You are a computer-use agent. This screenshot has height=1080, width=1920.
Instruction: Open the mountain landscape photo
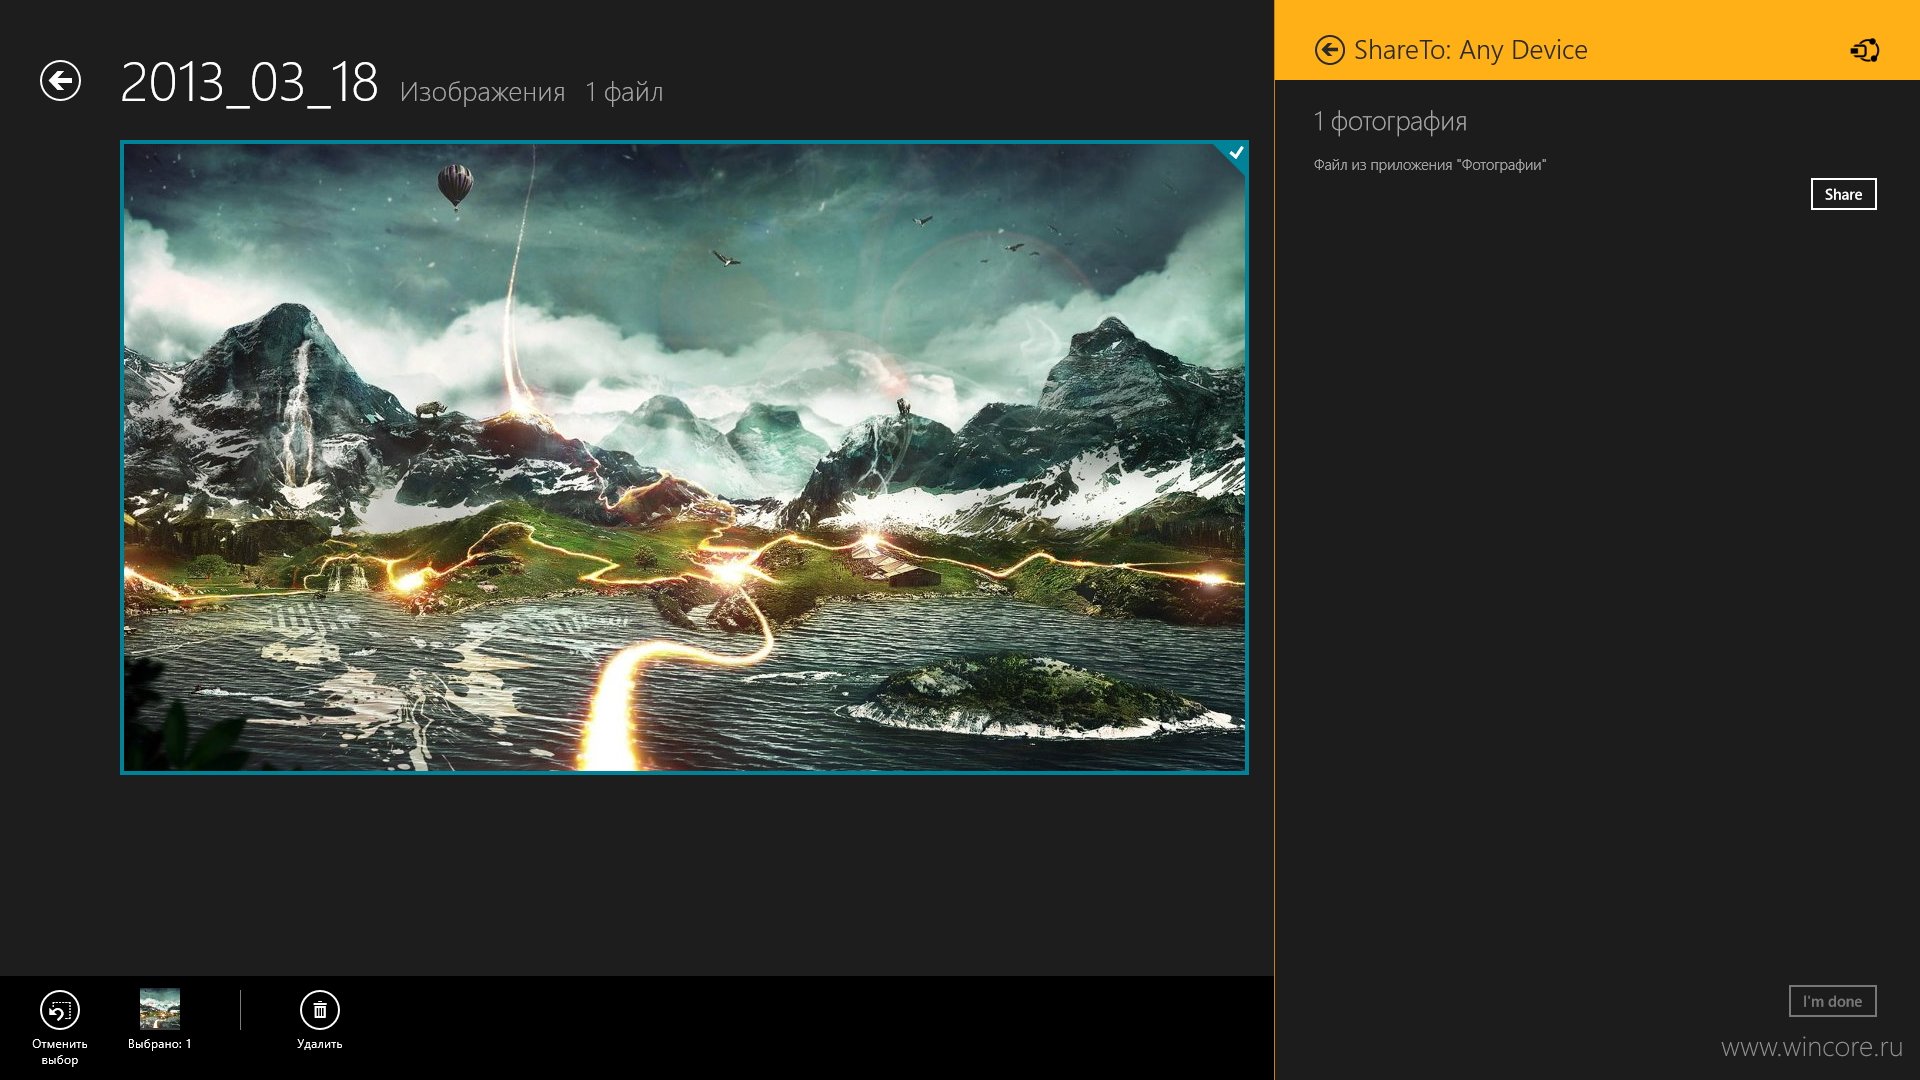click(x=684, y=457)
